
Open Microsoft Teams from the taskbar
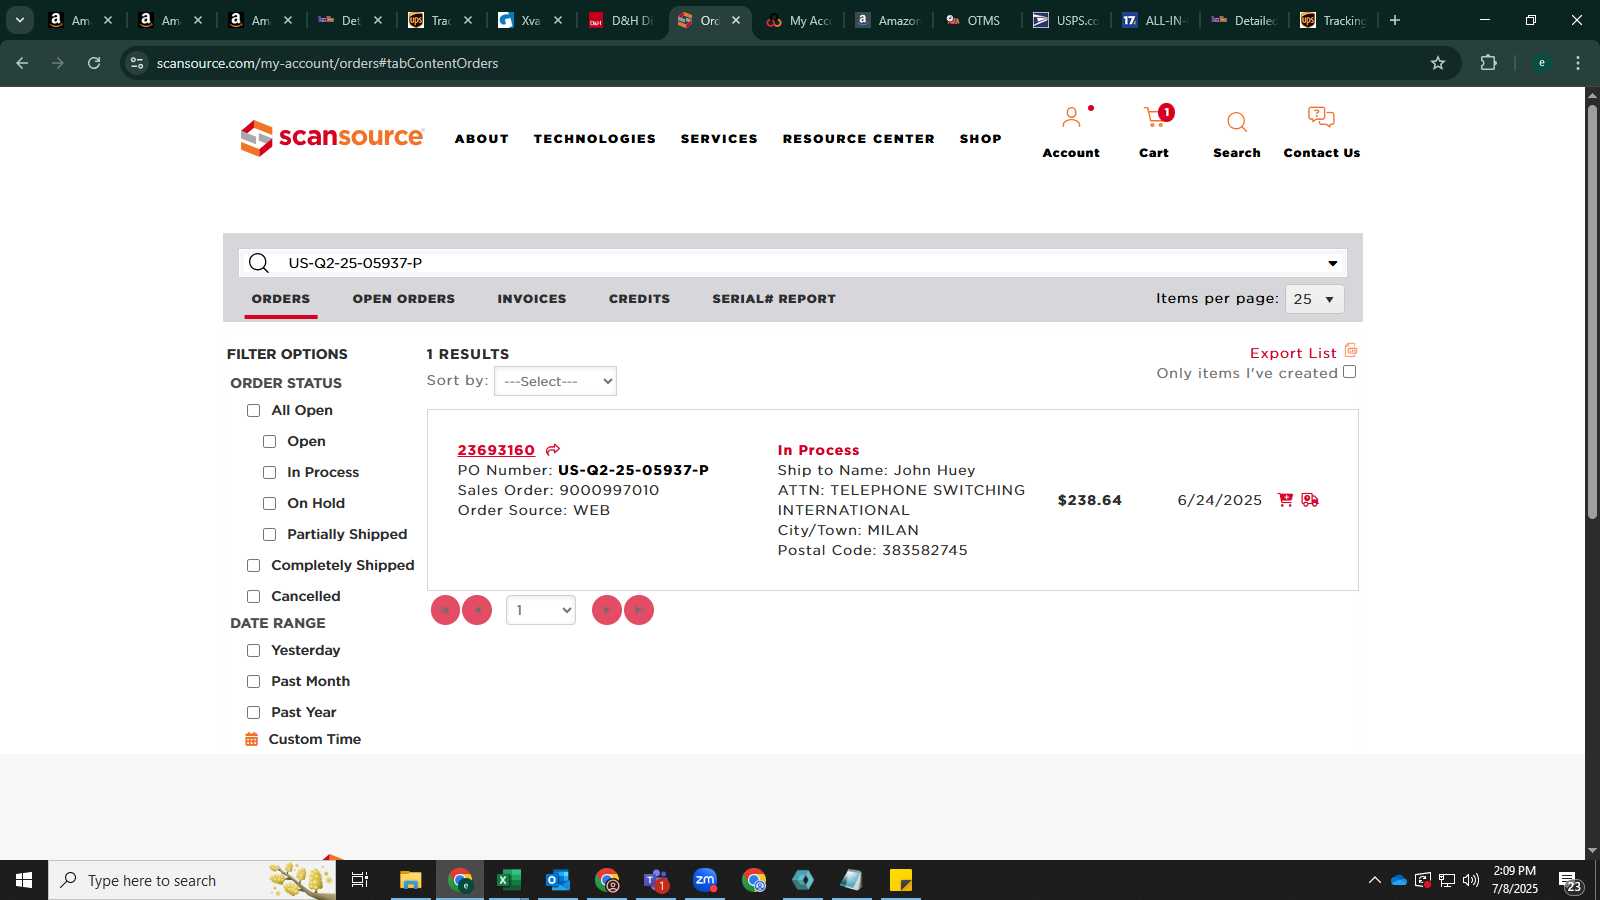656,880
